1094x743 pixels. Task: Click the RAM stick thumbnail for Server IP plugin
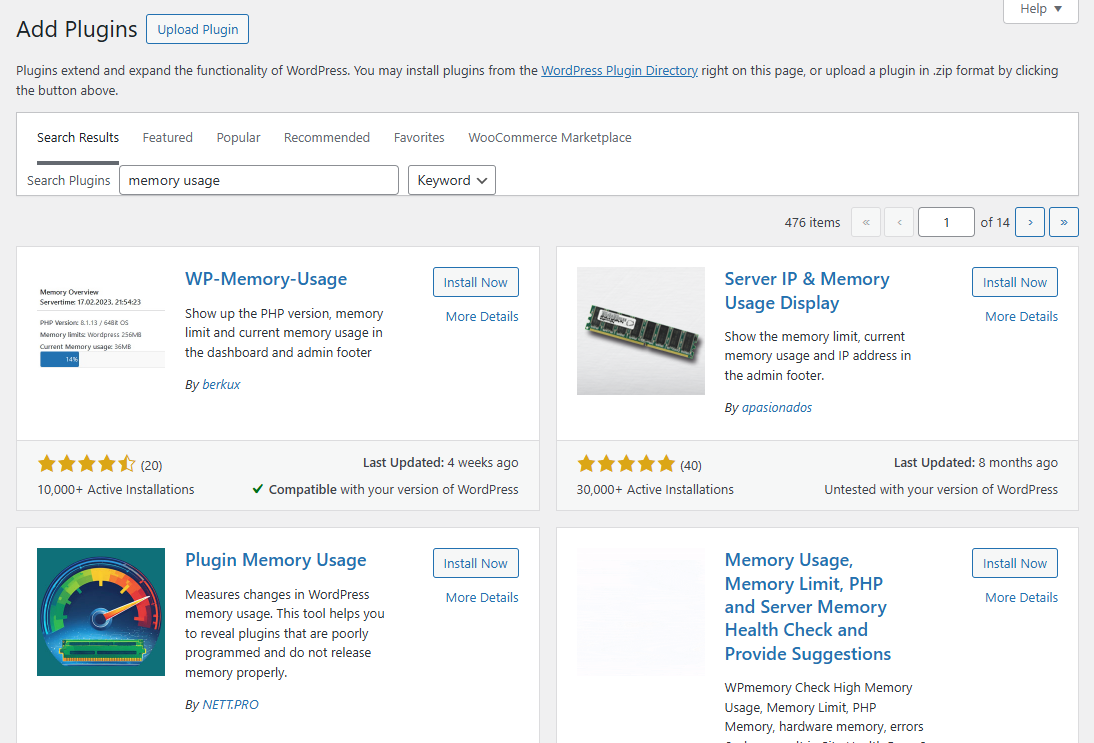(x=640, y=330)
